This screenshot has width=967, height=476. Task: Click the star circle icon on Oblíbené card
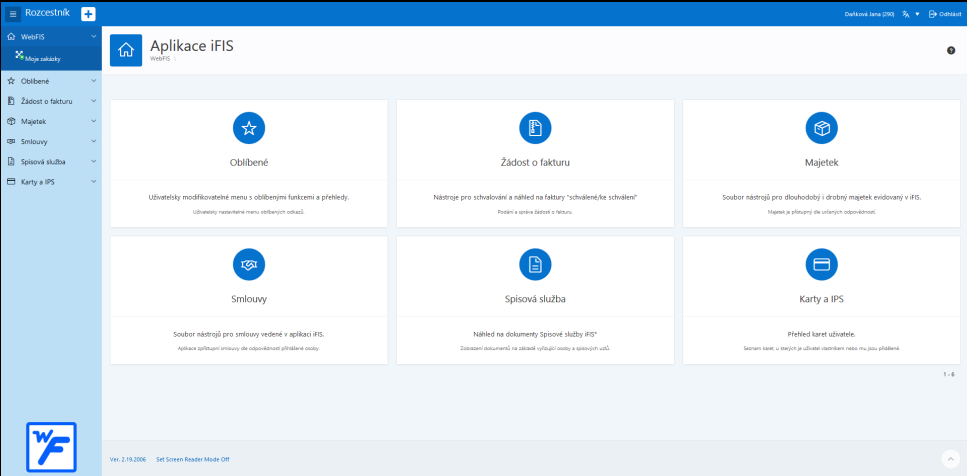pyautogui.click(x=249, y=128)
